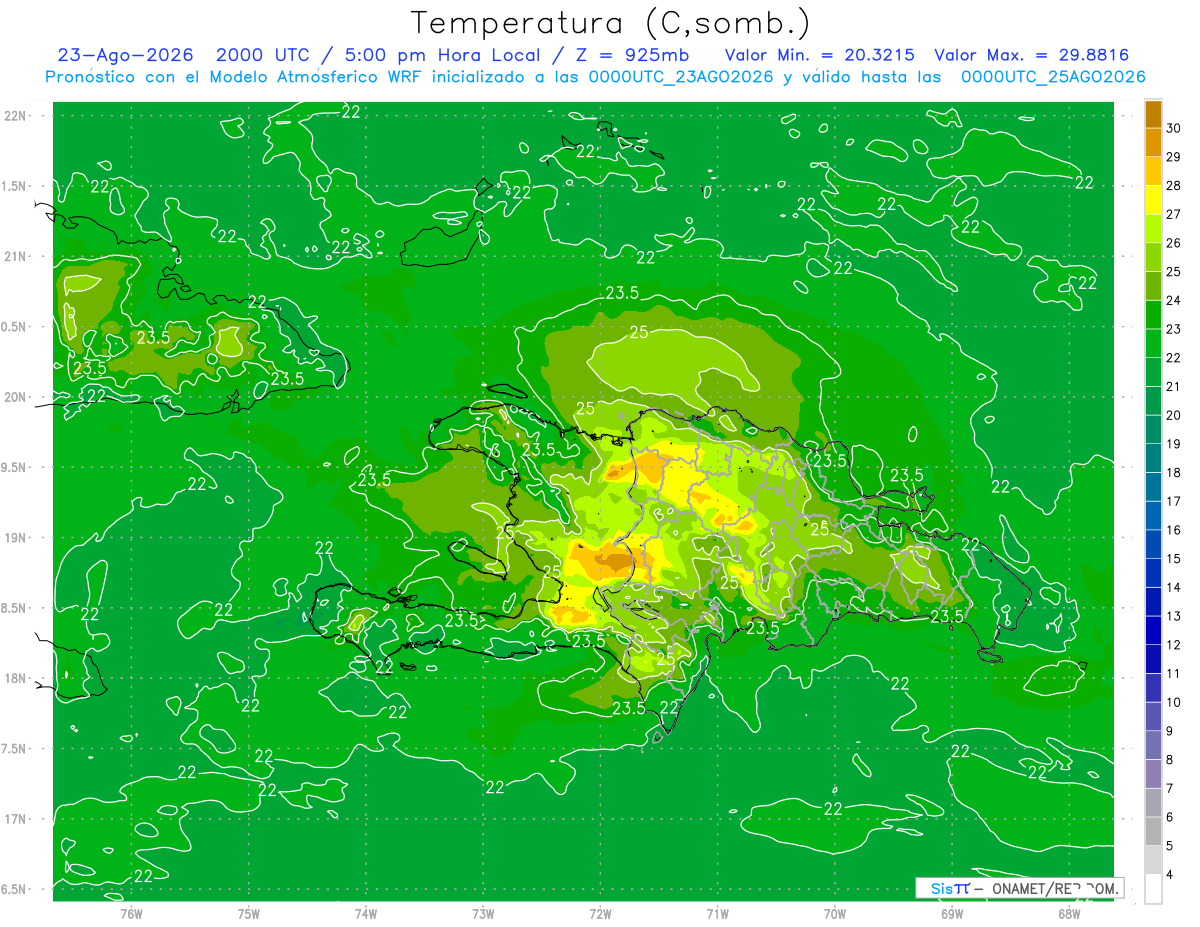The width and height of the screenshot is (1200, 927).
Task: Pick the orange swatch between 29 and 30
Action: (x=1153, y=142)
